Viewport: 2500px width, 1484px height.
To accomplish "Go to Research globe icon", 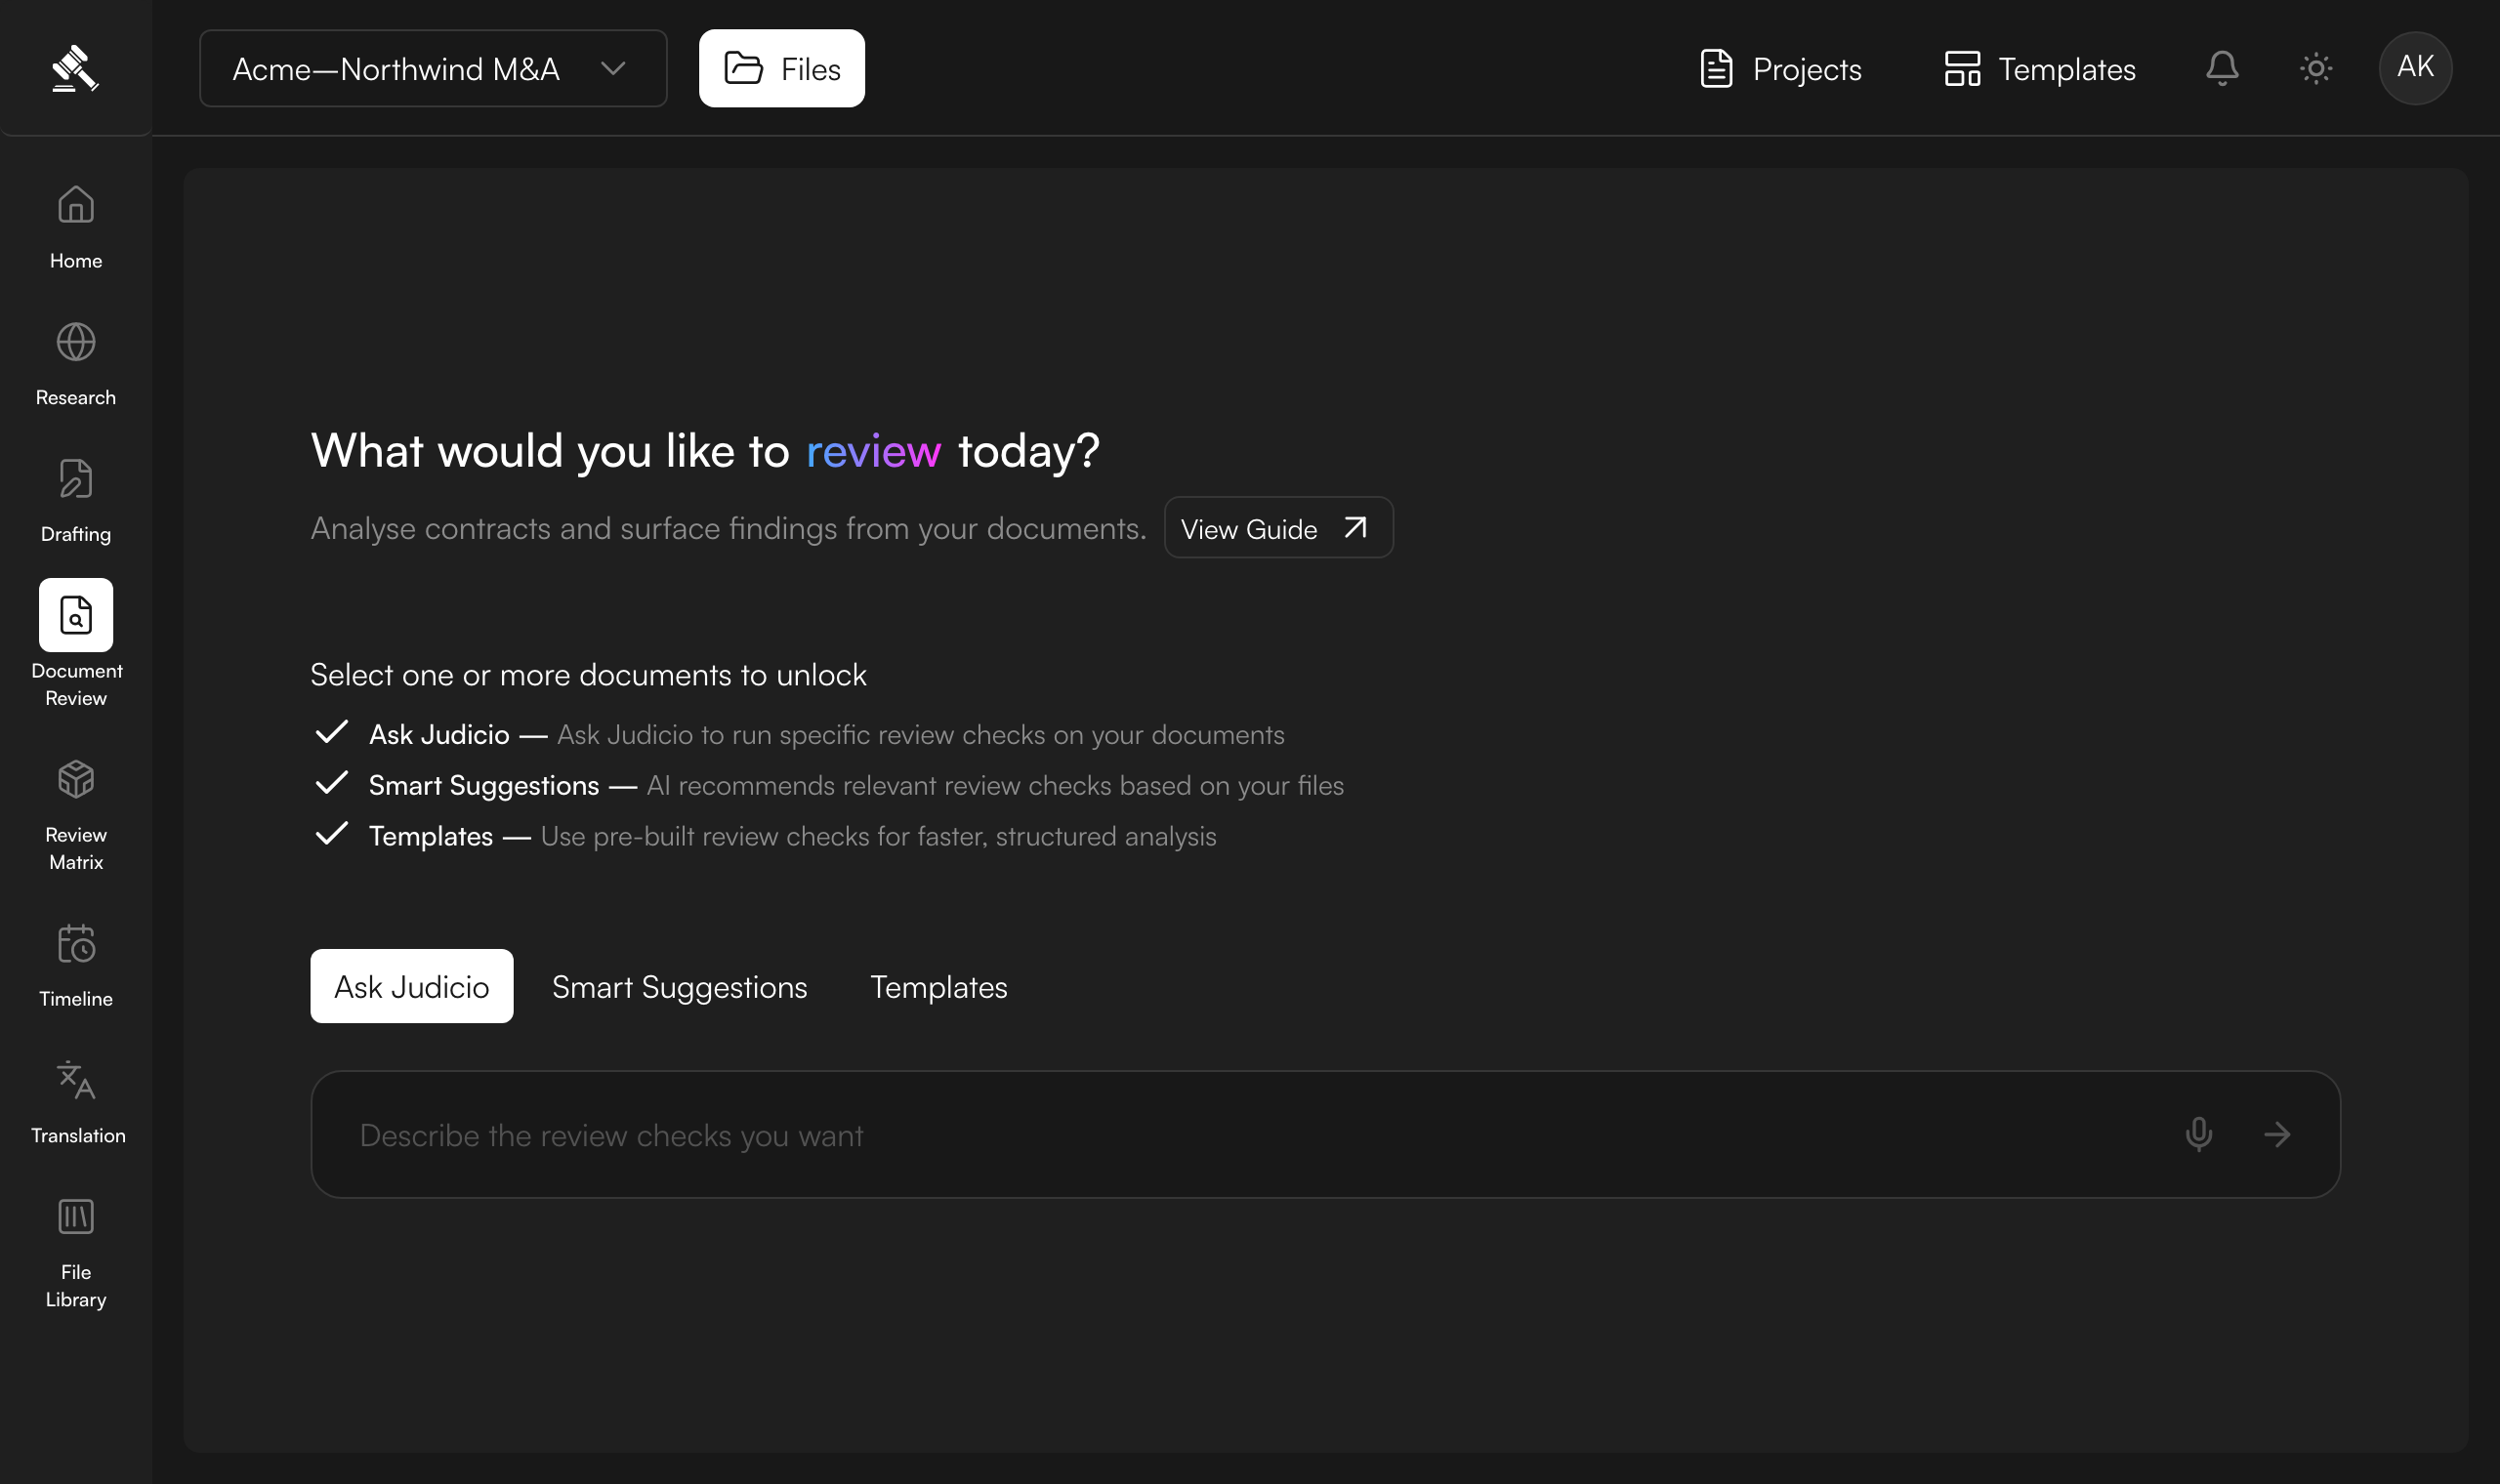I will tap(76, 342).
